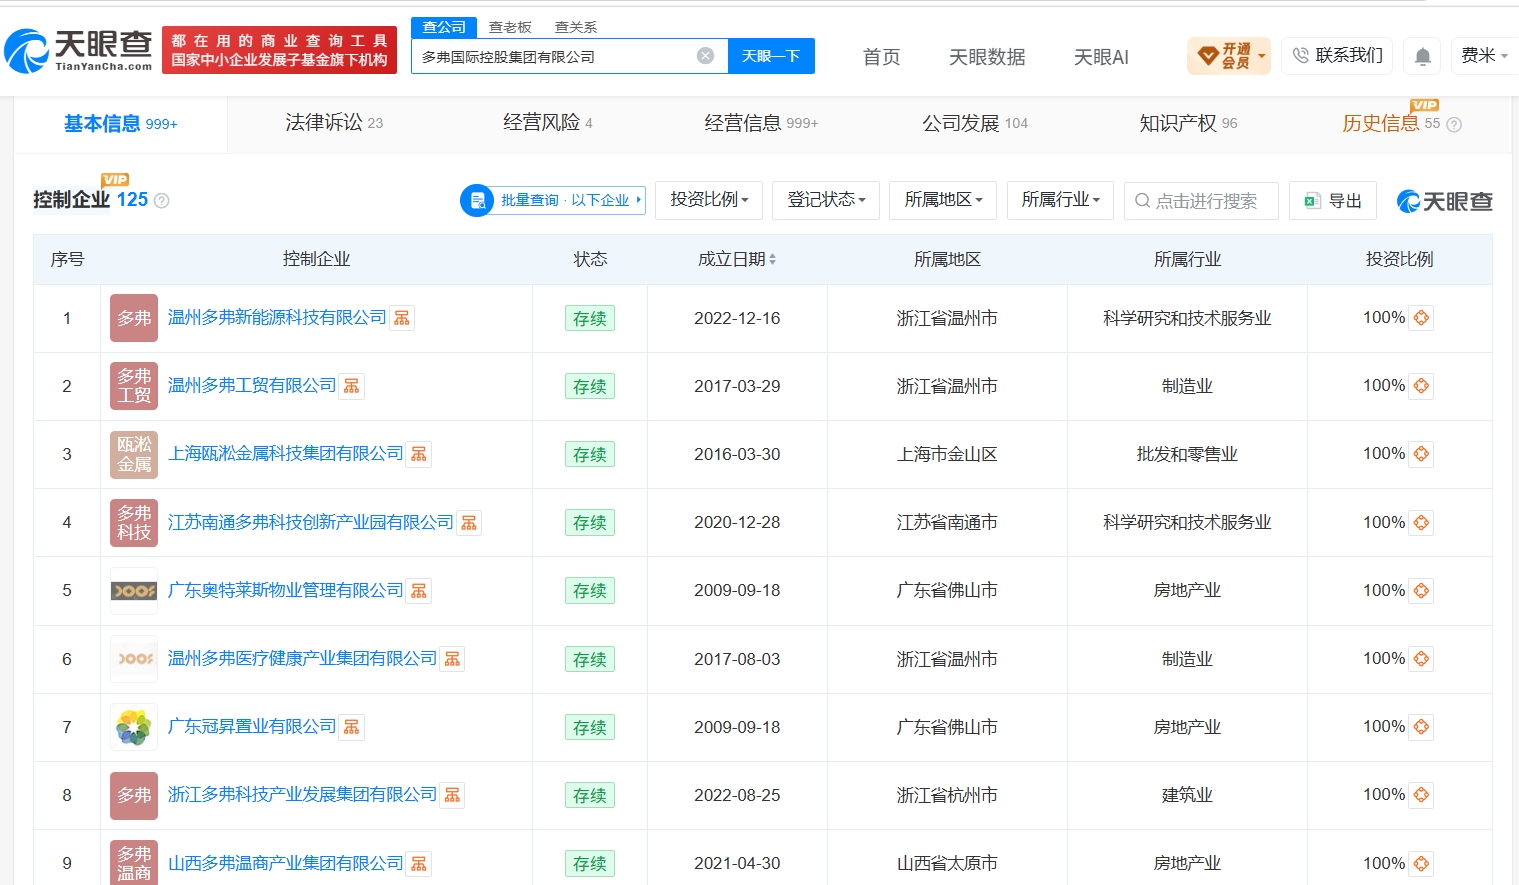The image size is (1519, 885).
Task: Open equity structure icon for 广东冠昇置业有限公司
Action: pos(352,727)
